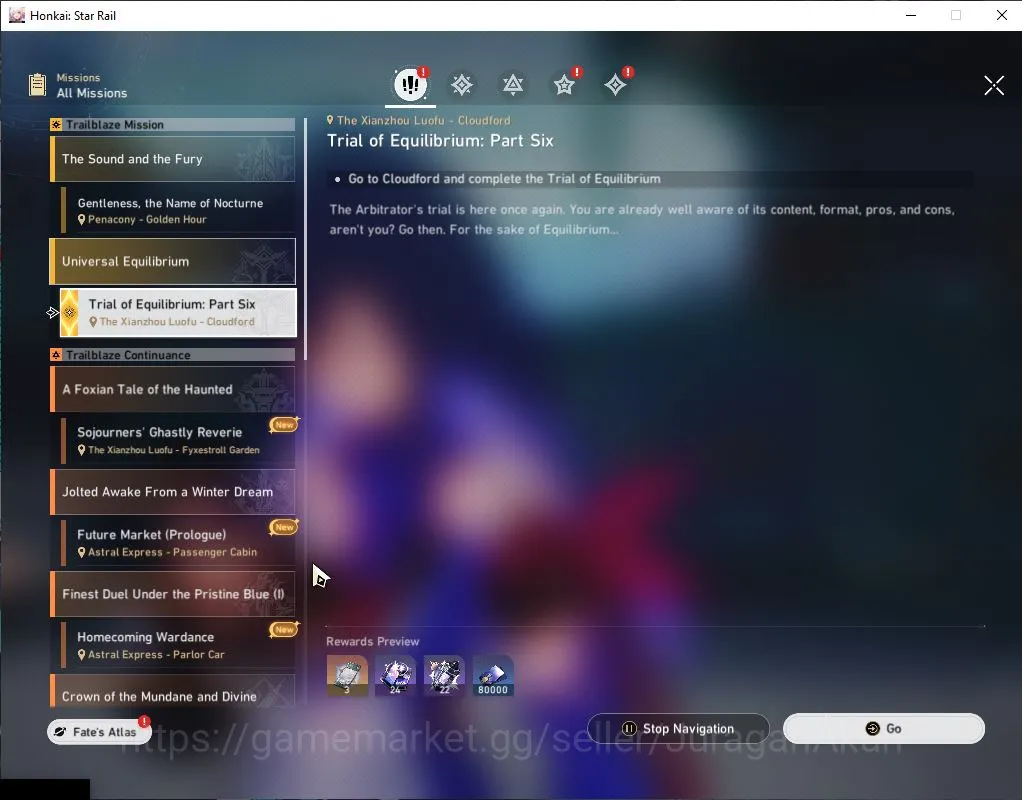
Task: Click the tracking marker icon beside Trial of Equilibrium
Action: pyautogui.click(x=53, y=313)
